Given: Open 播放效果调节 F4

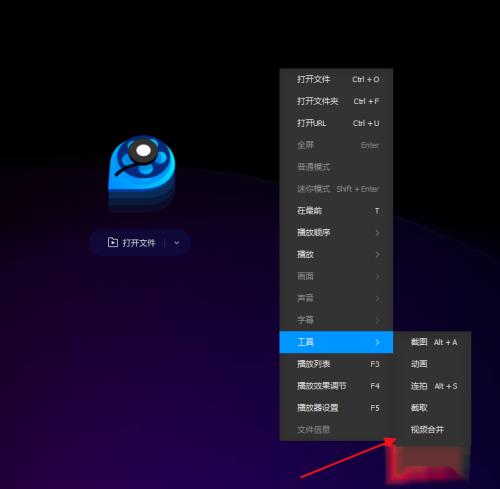Looking at the screenshot, I should point(336,386).
